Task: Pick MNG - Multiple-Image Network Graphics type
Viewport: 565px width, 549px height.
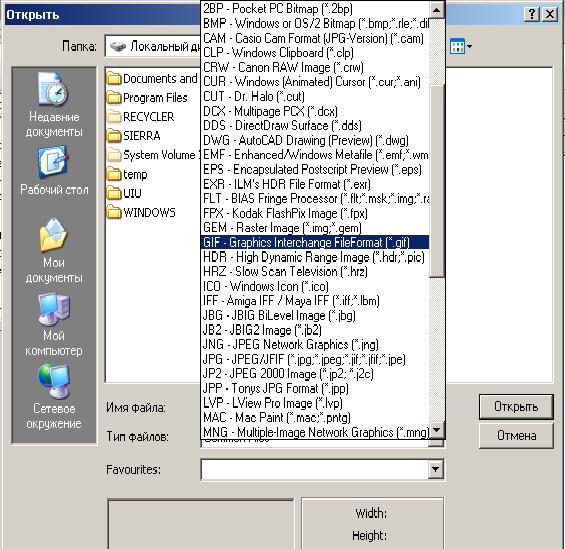Action: (315, 432)
